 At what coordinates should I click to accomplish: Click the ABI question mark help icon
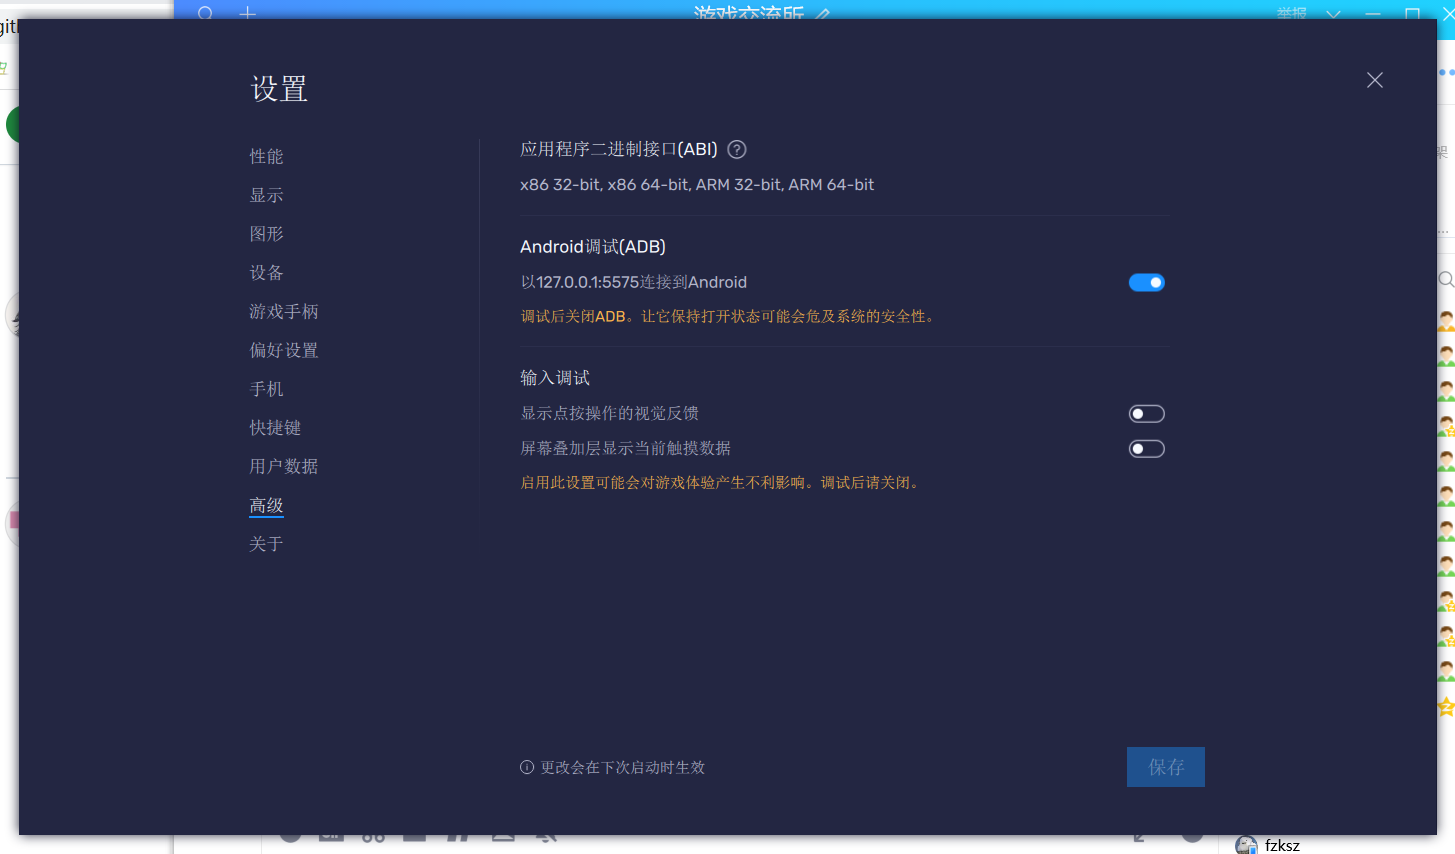tap(737, 149)
